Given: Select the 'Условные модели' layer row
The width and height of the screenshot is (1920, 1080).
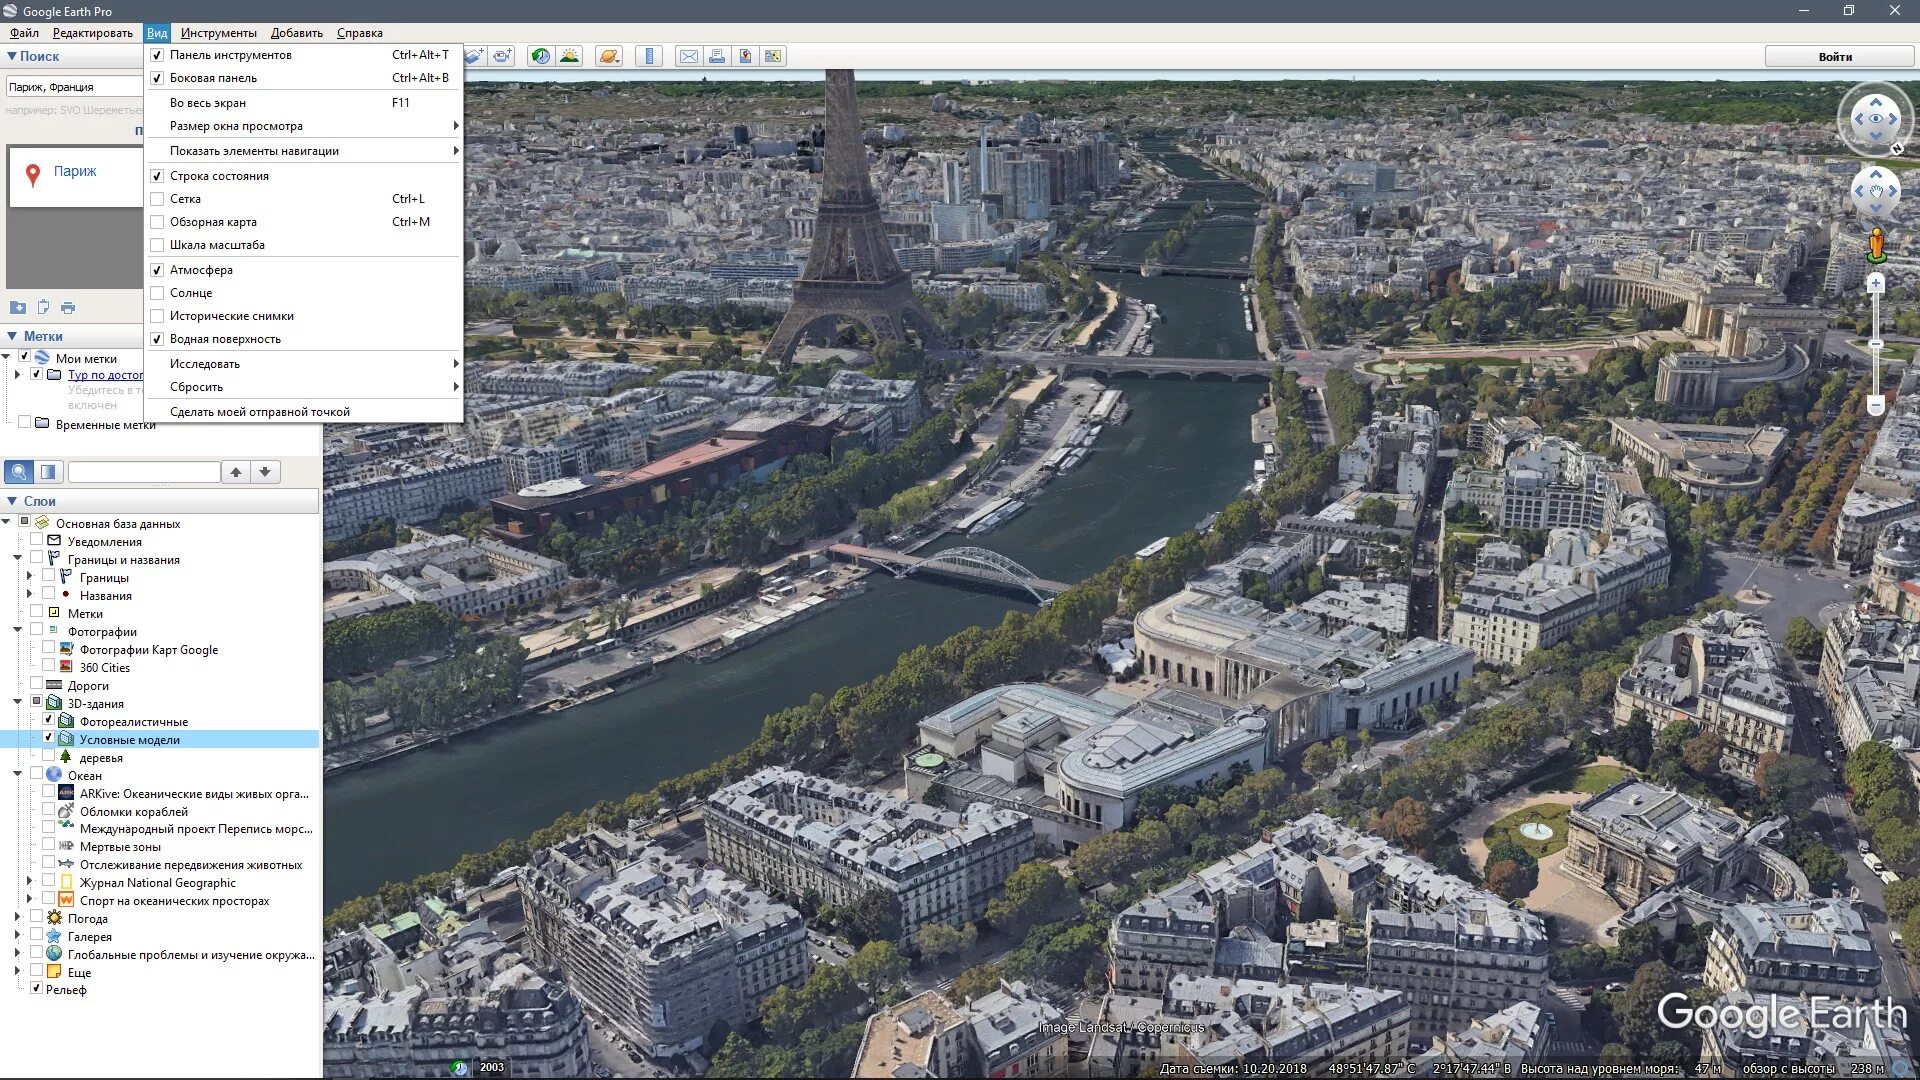Looking at the screenshot, I should 160,739.
